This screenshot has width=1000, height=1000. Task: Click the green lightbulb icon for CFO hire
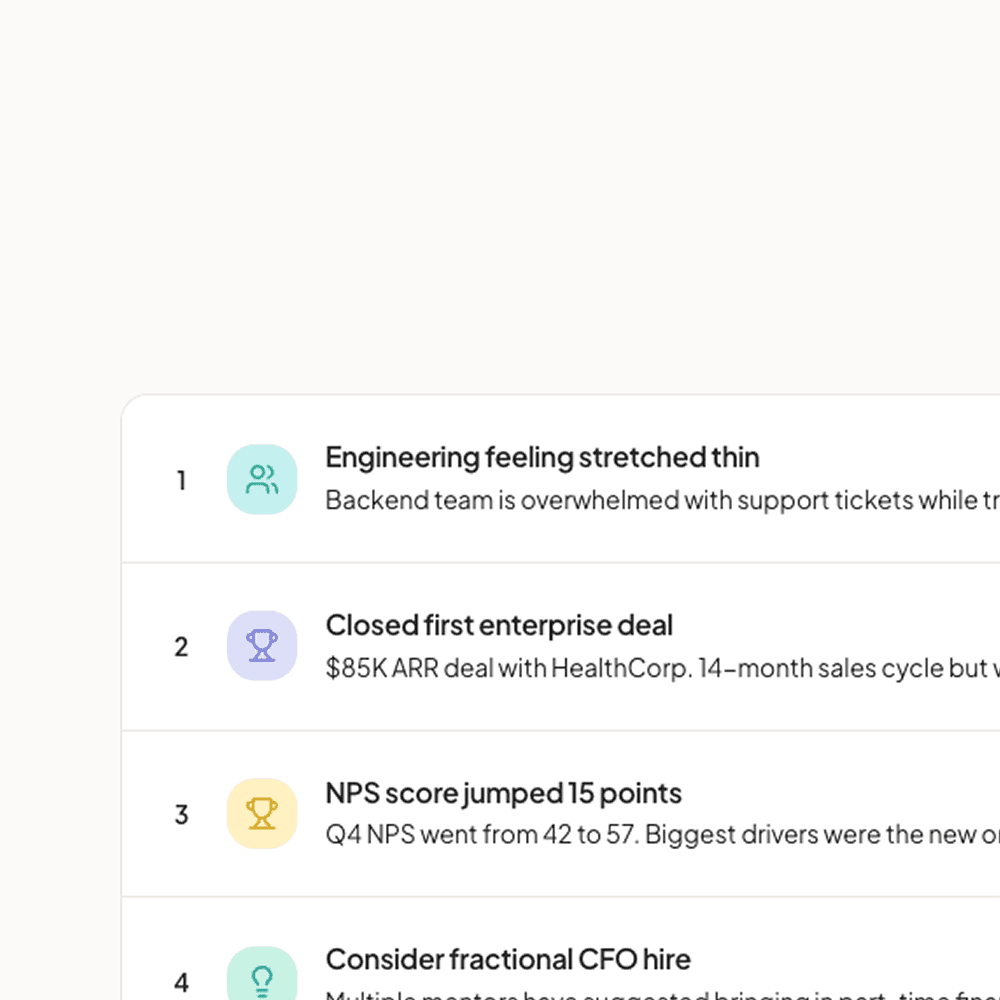262,977
